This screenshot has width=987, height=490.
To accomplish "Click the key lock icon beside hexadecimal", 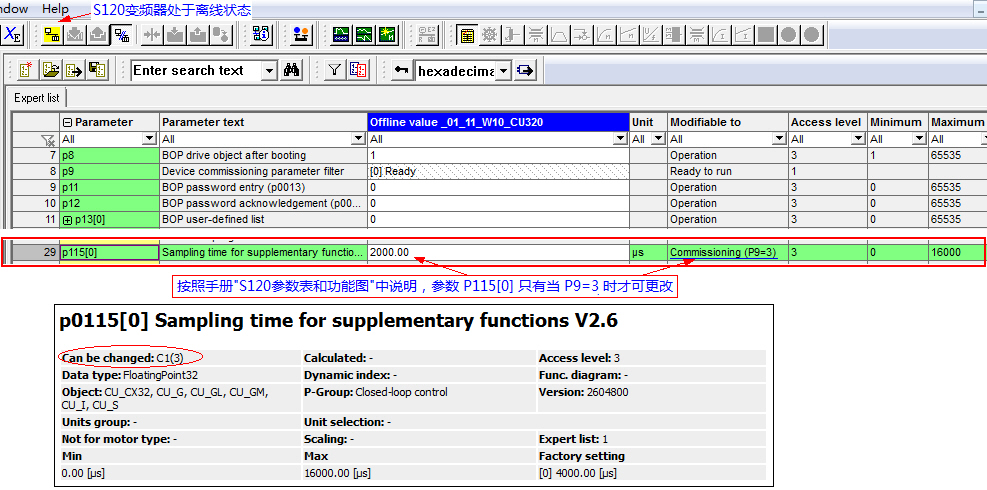I will point(402,70).
